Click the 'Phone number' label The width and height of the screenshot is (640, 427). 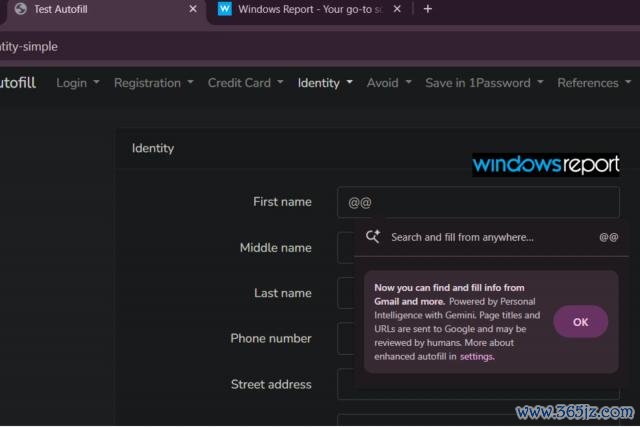(271, 338)
